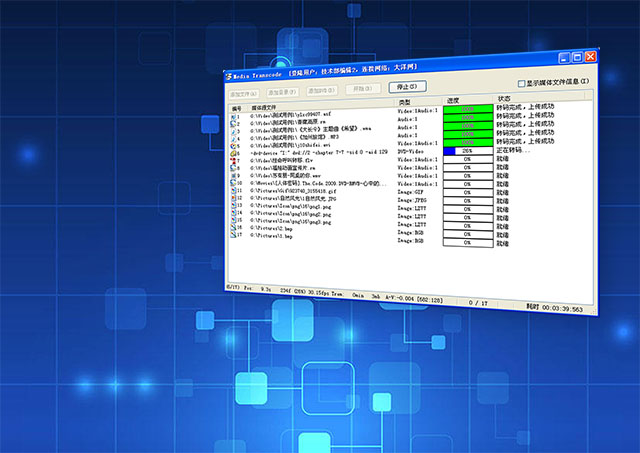640x453 pixels.
Task: Click the AVI file icon in row 5
Action: pyautogui.click(x=233, y=146)
